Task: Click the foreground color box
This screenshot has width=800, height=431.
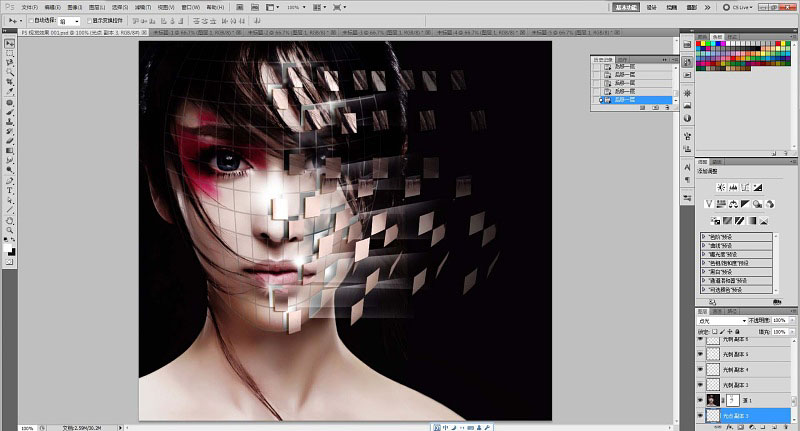Action: point(8,248)
